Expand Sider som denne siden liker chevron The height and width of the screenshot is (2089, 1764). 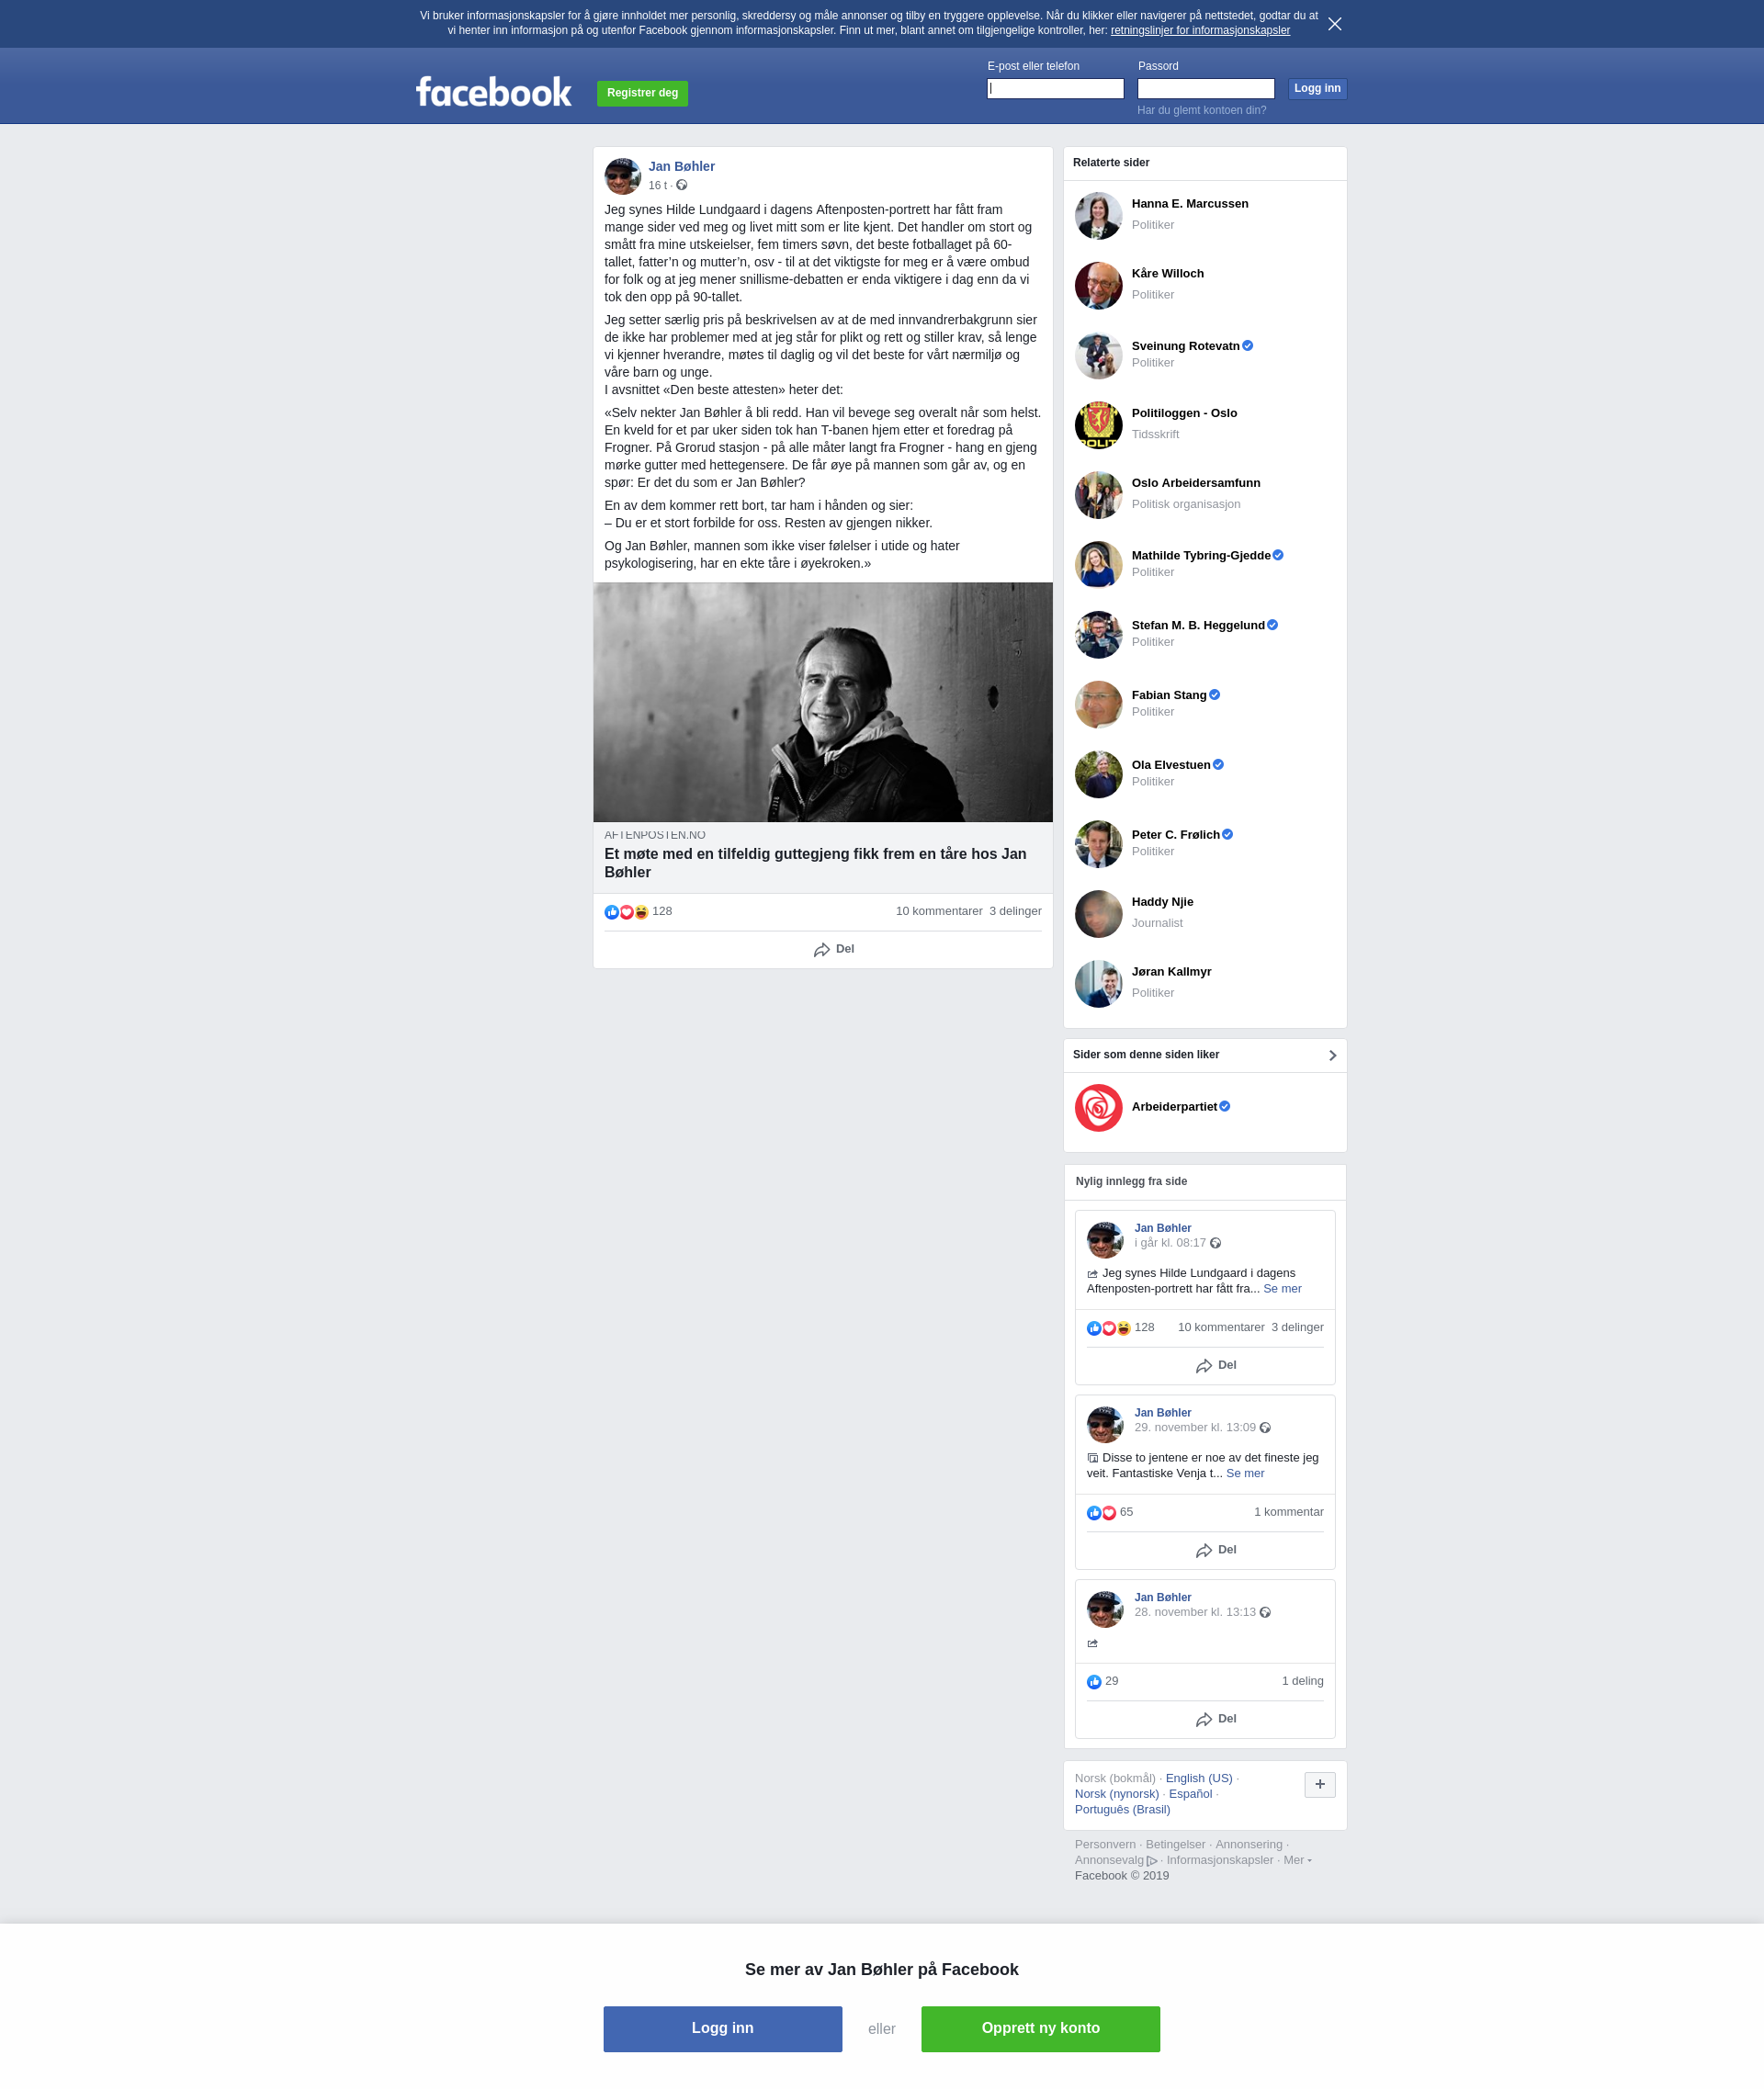pyautogui.click(x=1332, y=1056)
